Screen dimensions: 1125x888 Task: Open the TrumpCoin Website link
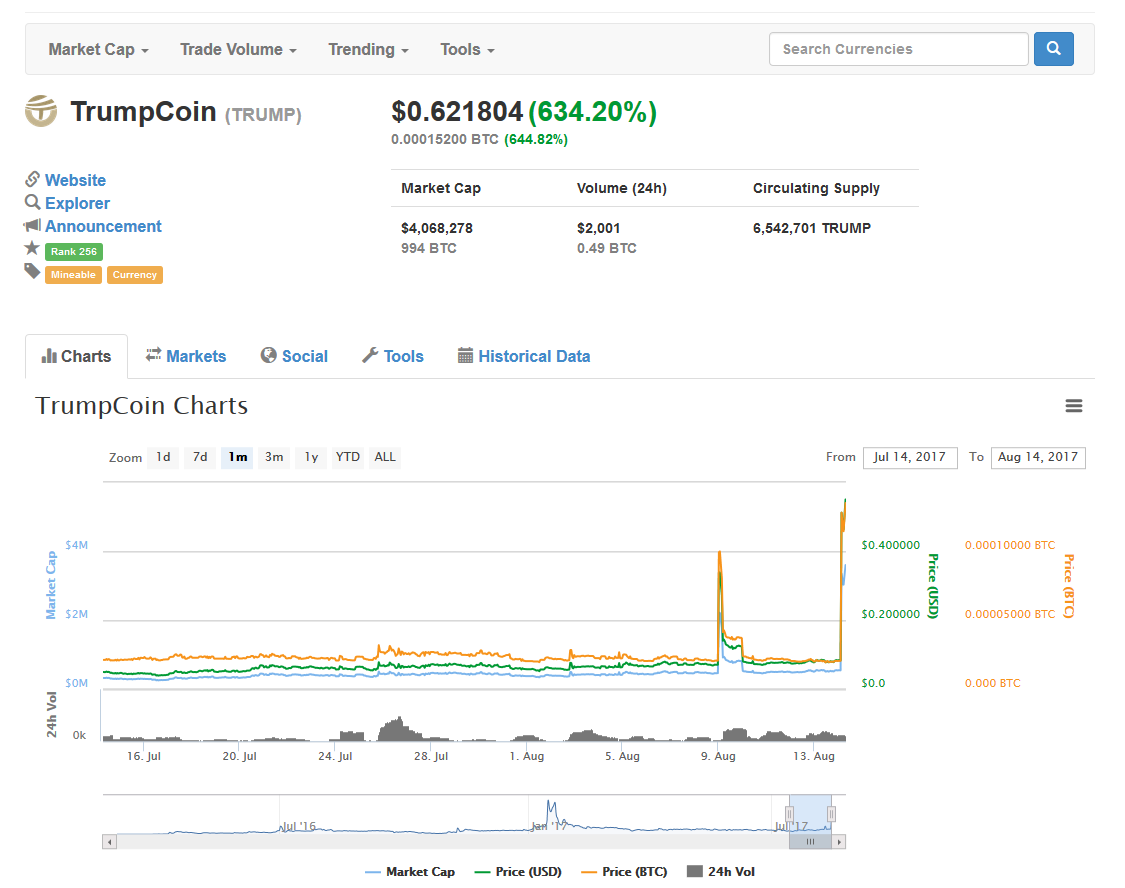tap(75, 180)
